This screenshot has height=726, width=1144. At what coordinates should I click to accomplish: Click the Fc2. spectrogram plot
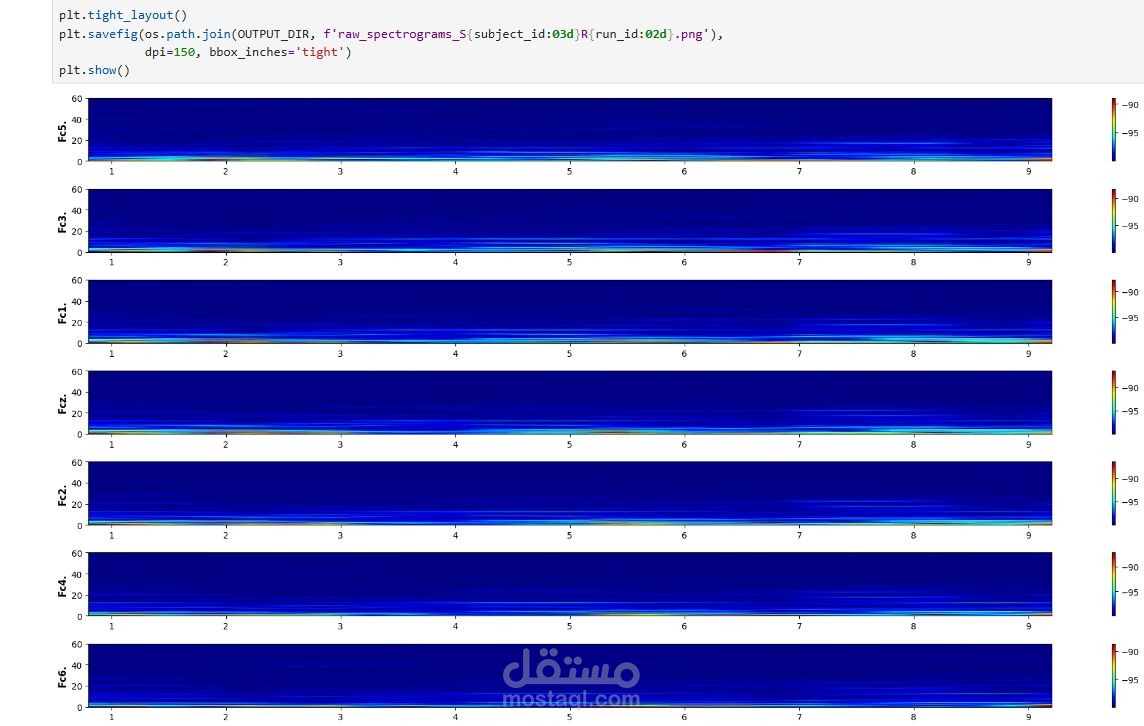pyautogui.click(x=570, y=493)
